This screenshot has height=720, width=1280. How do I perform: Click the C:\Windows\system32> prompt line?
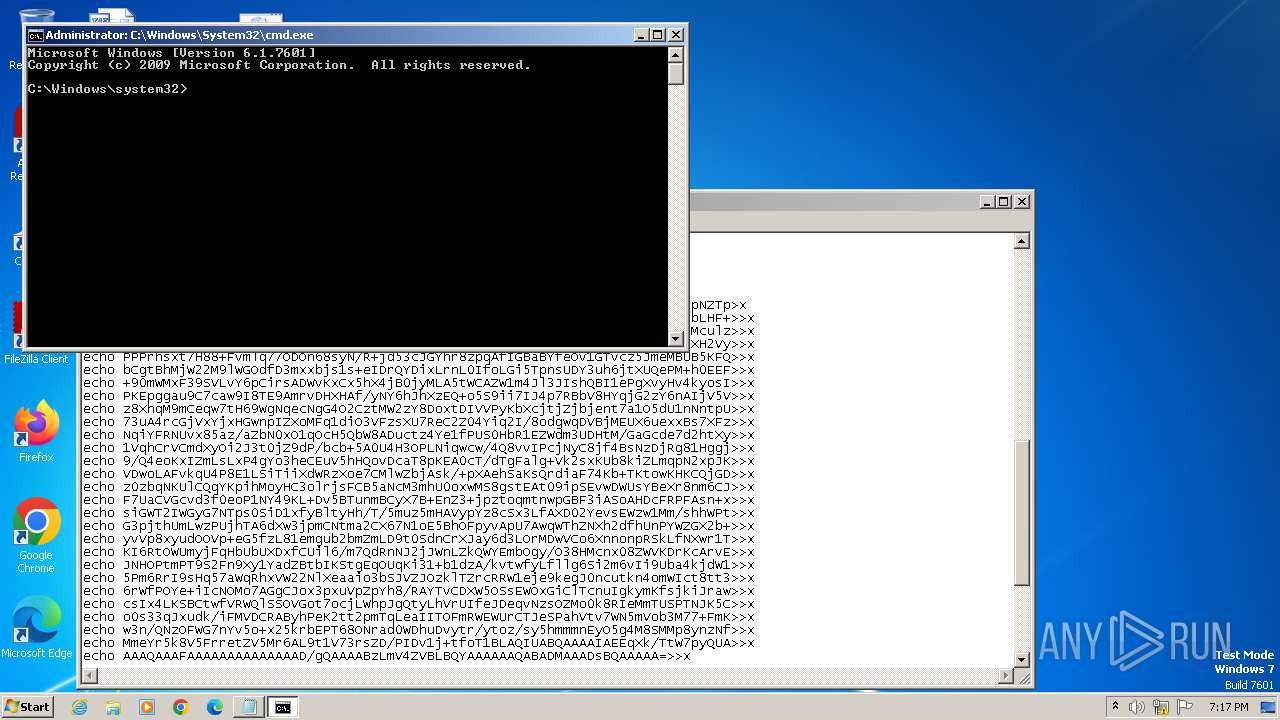point(107,89)
